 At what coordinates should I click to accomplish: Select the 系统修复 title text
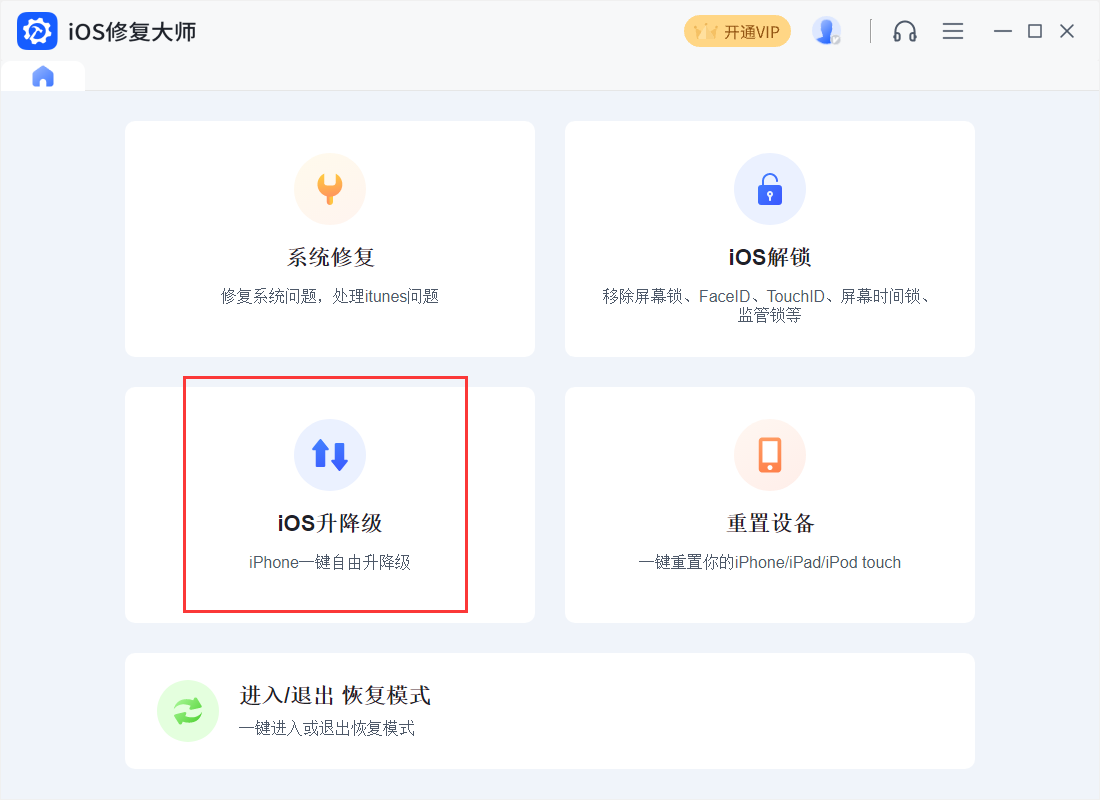330,257
